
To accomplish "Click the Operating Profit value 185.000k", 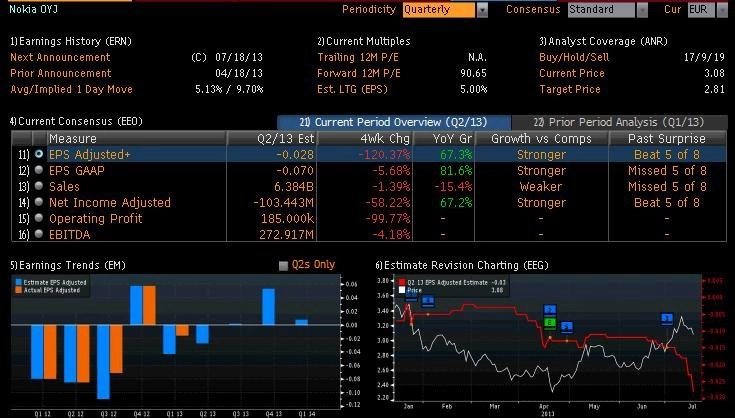I will click(287, 218).
